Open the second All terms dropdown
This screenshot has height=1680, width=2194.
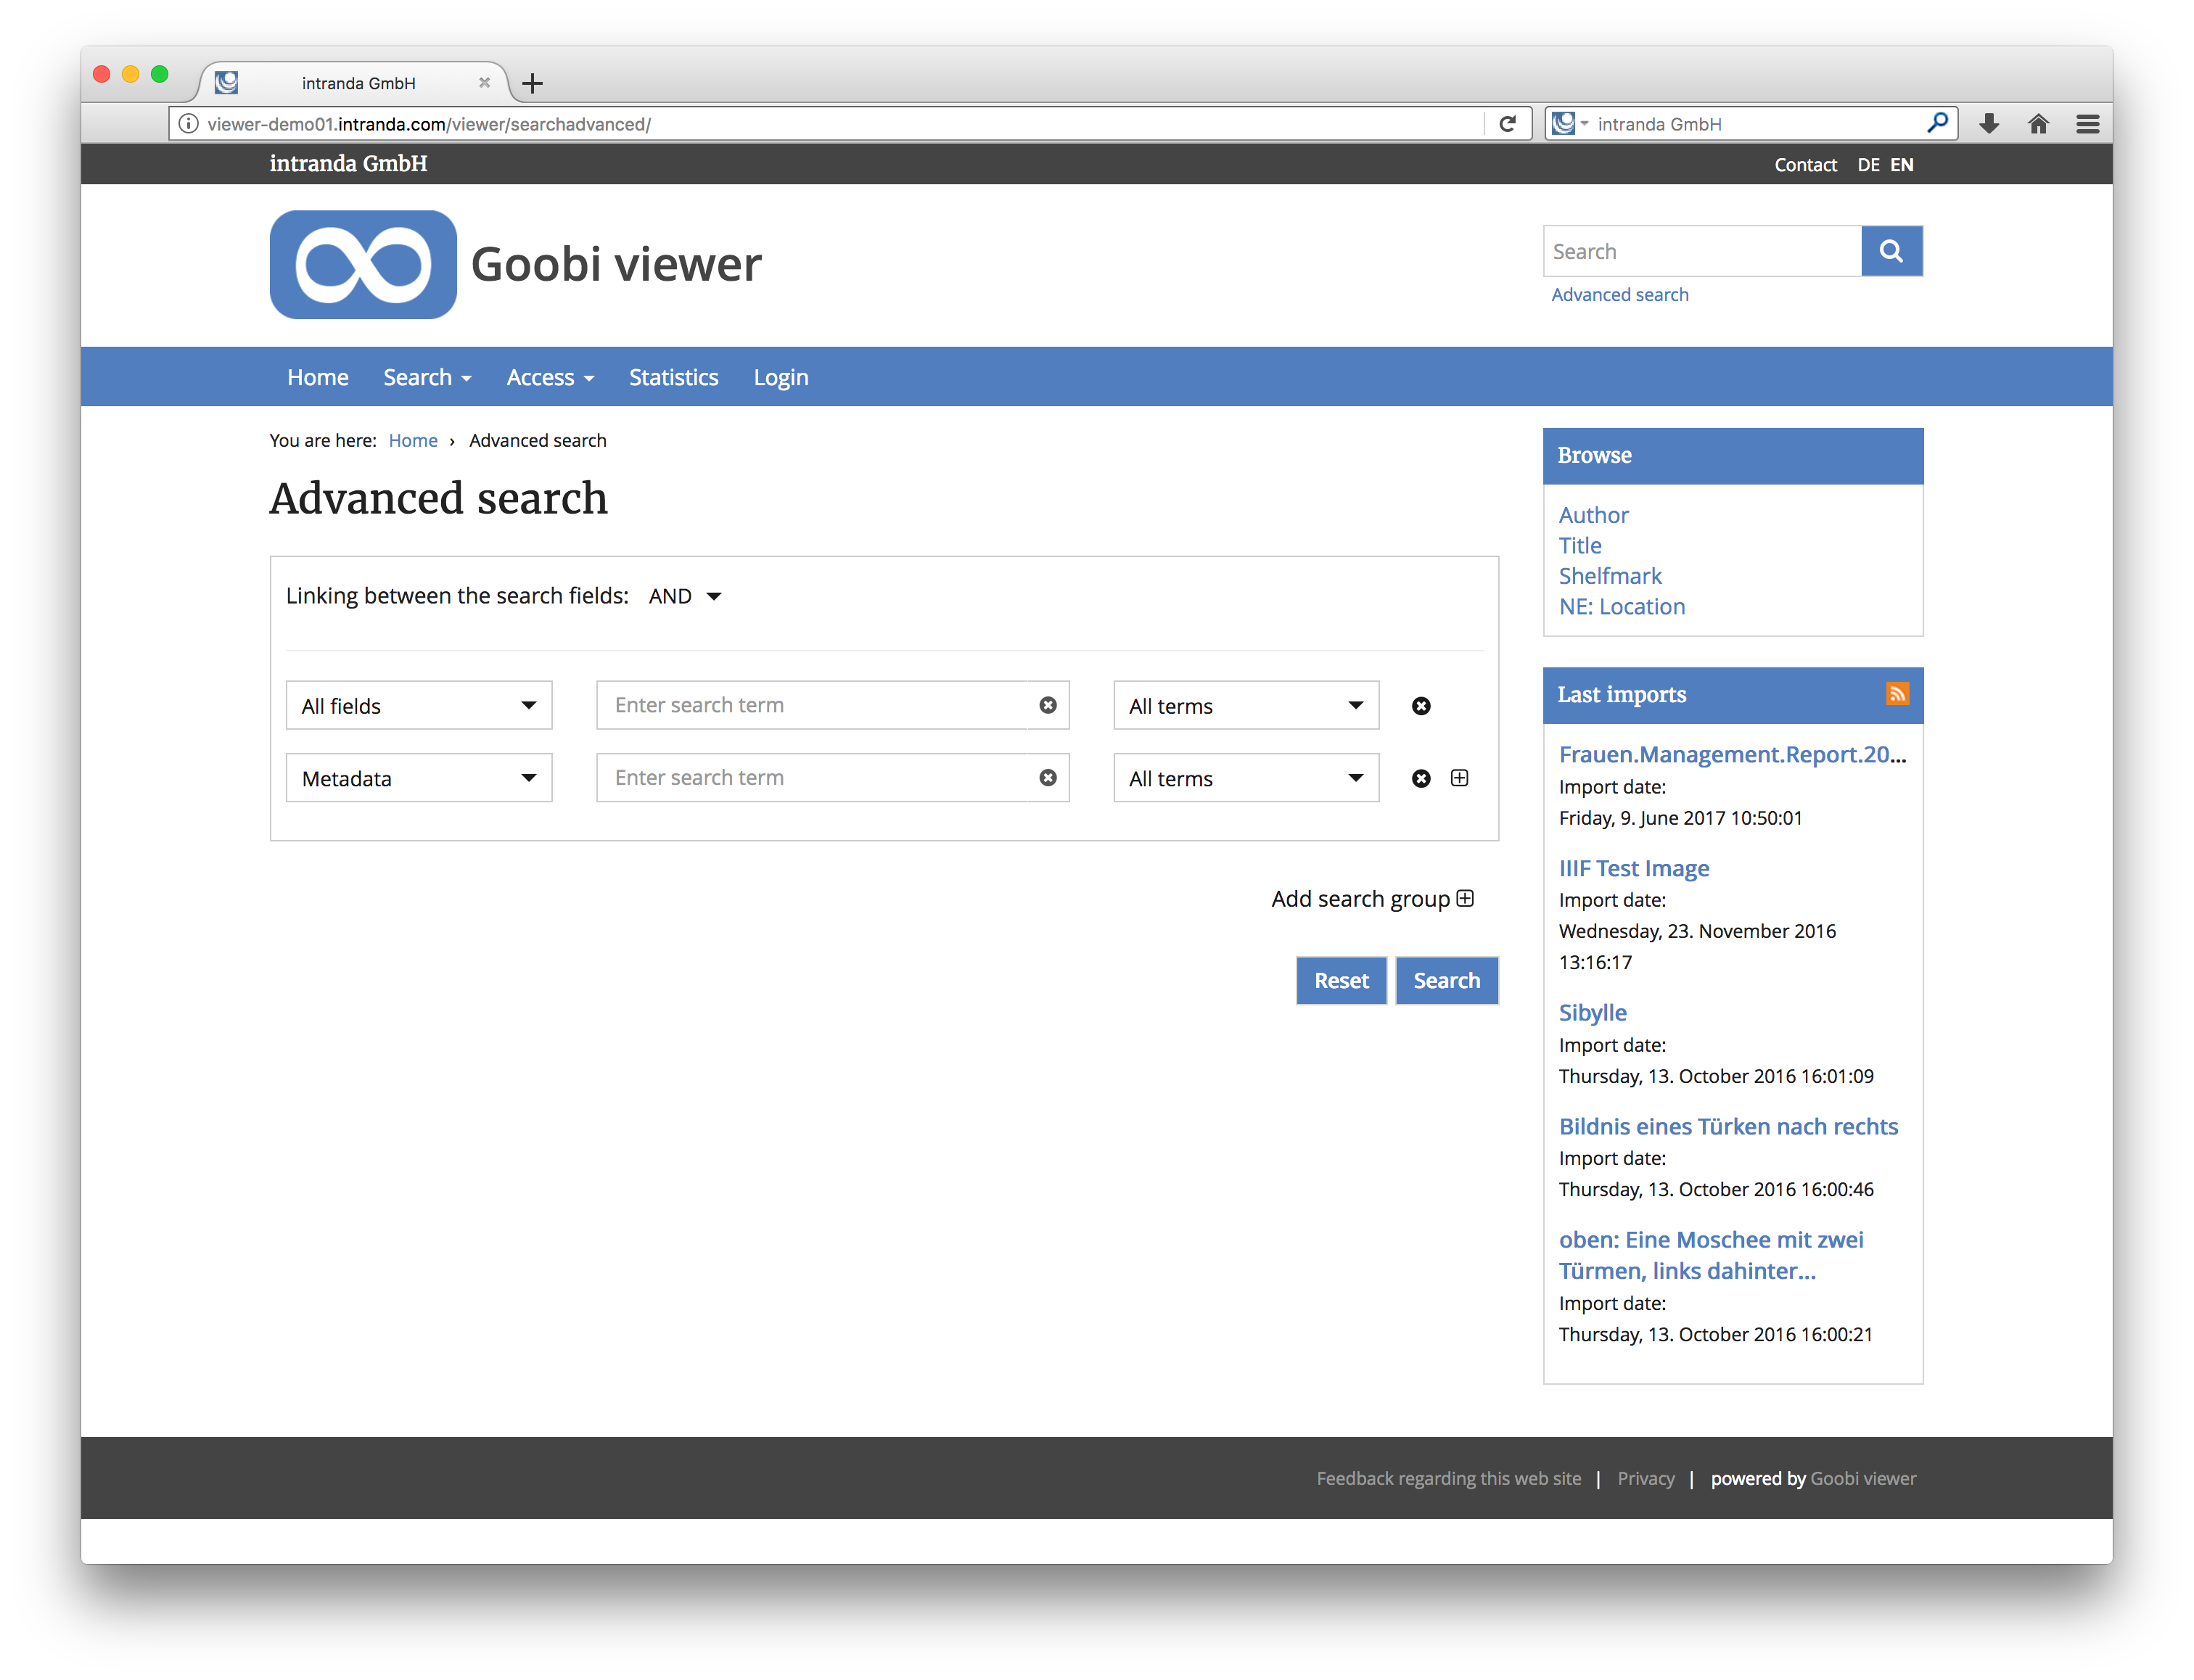(x=1246, y=778)
